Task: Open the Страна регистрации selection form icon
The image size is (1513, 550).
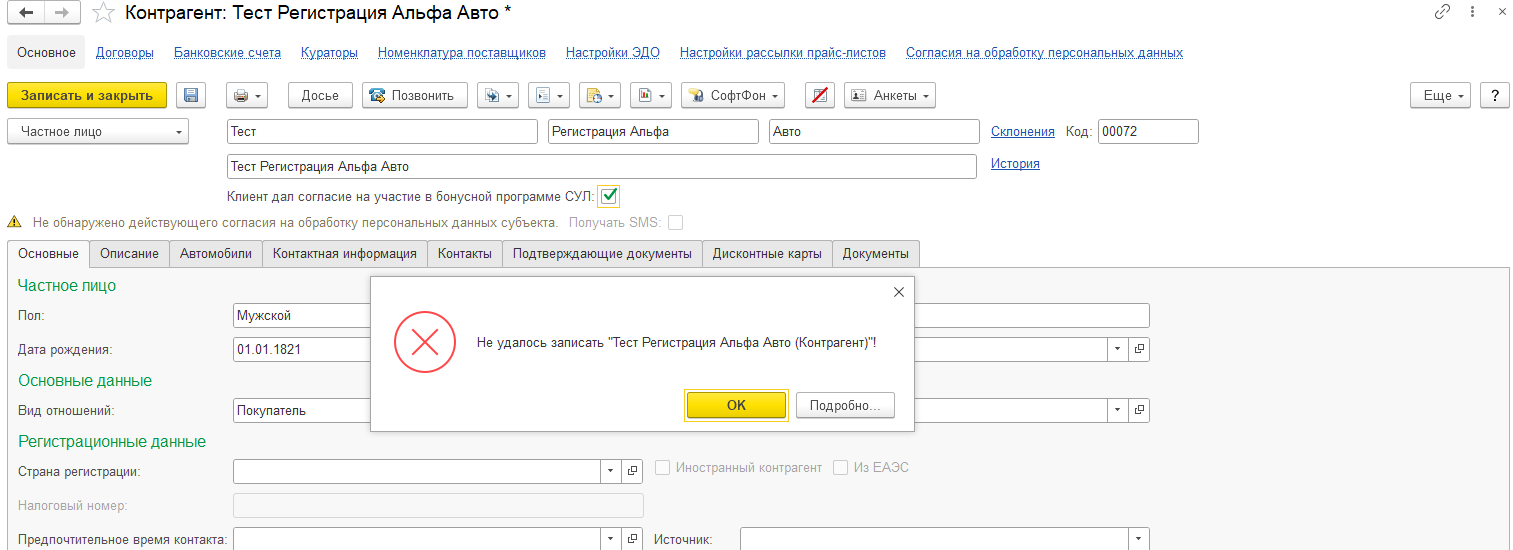Action: click(x=633, y=470)
